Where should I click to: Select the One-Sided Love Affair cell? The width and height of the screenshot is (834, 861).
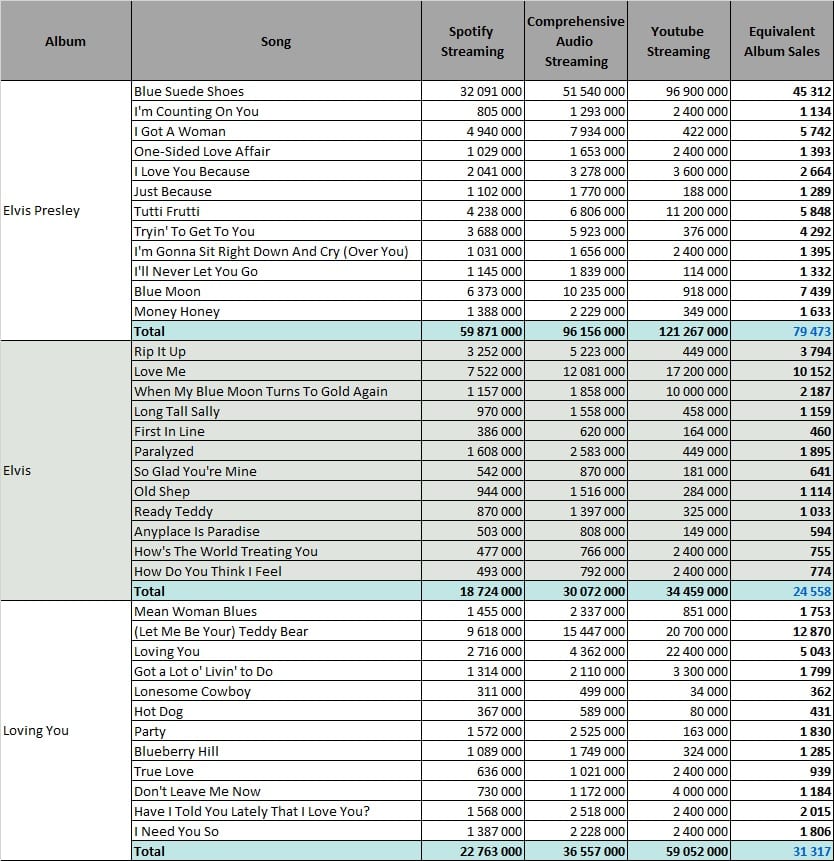(x=276, y=151)
